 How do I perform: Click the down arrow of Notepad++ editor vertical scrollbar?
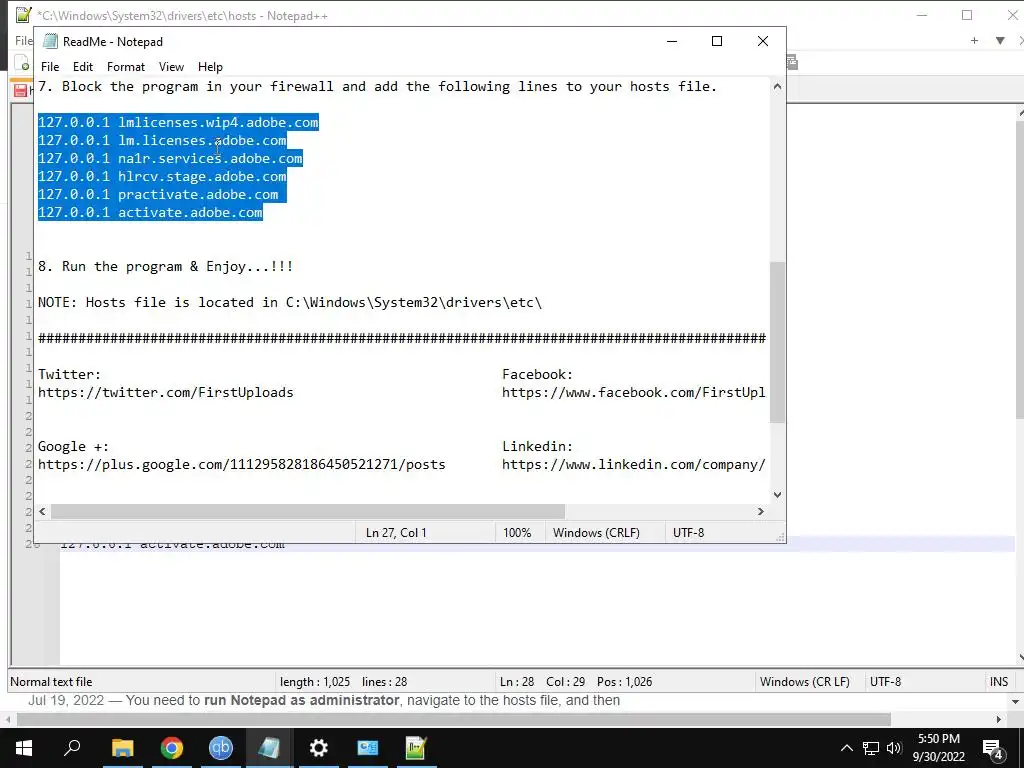(1020, 658)
